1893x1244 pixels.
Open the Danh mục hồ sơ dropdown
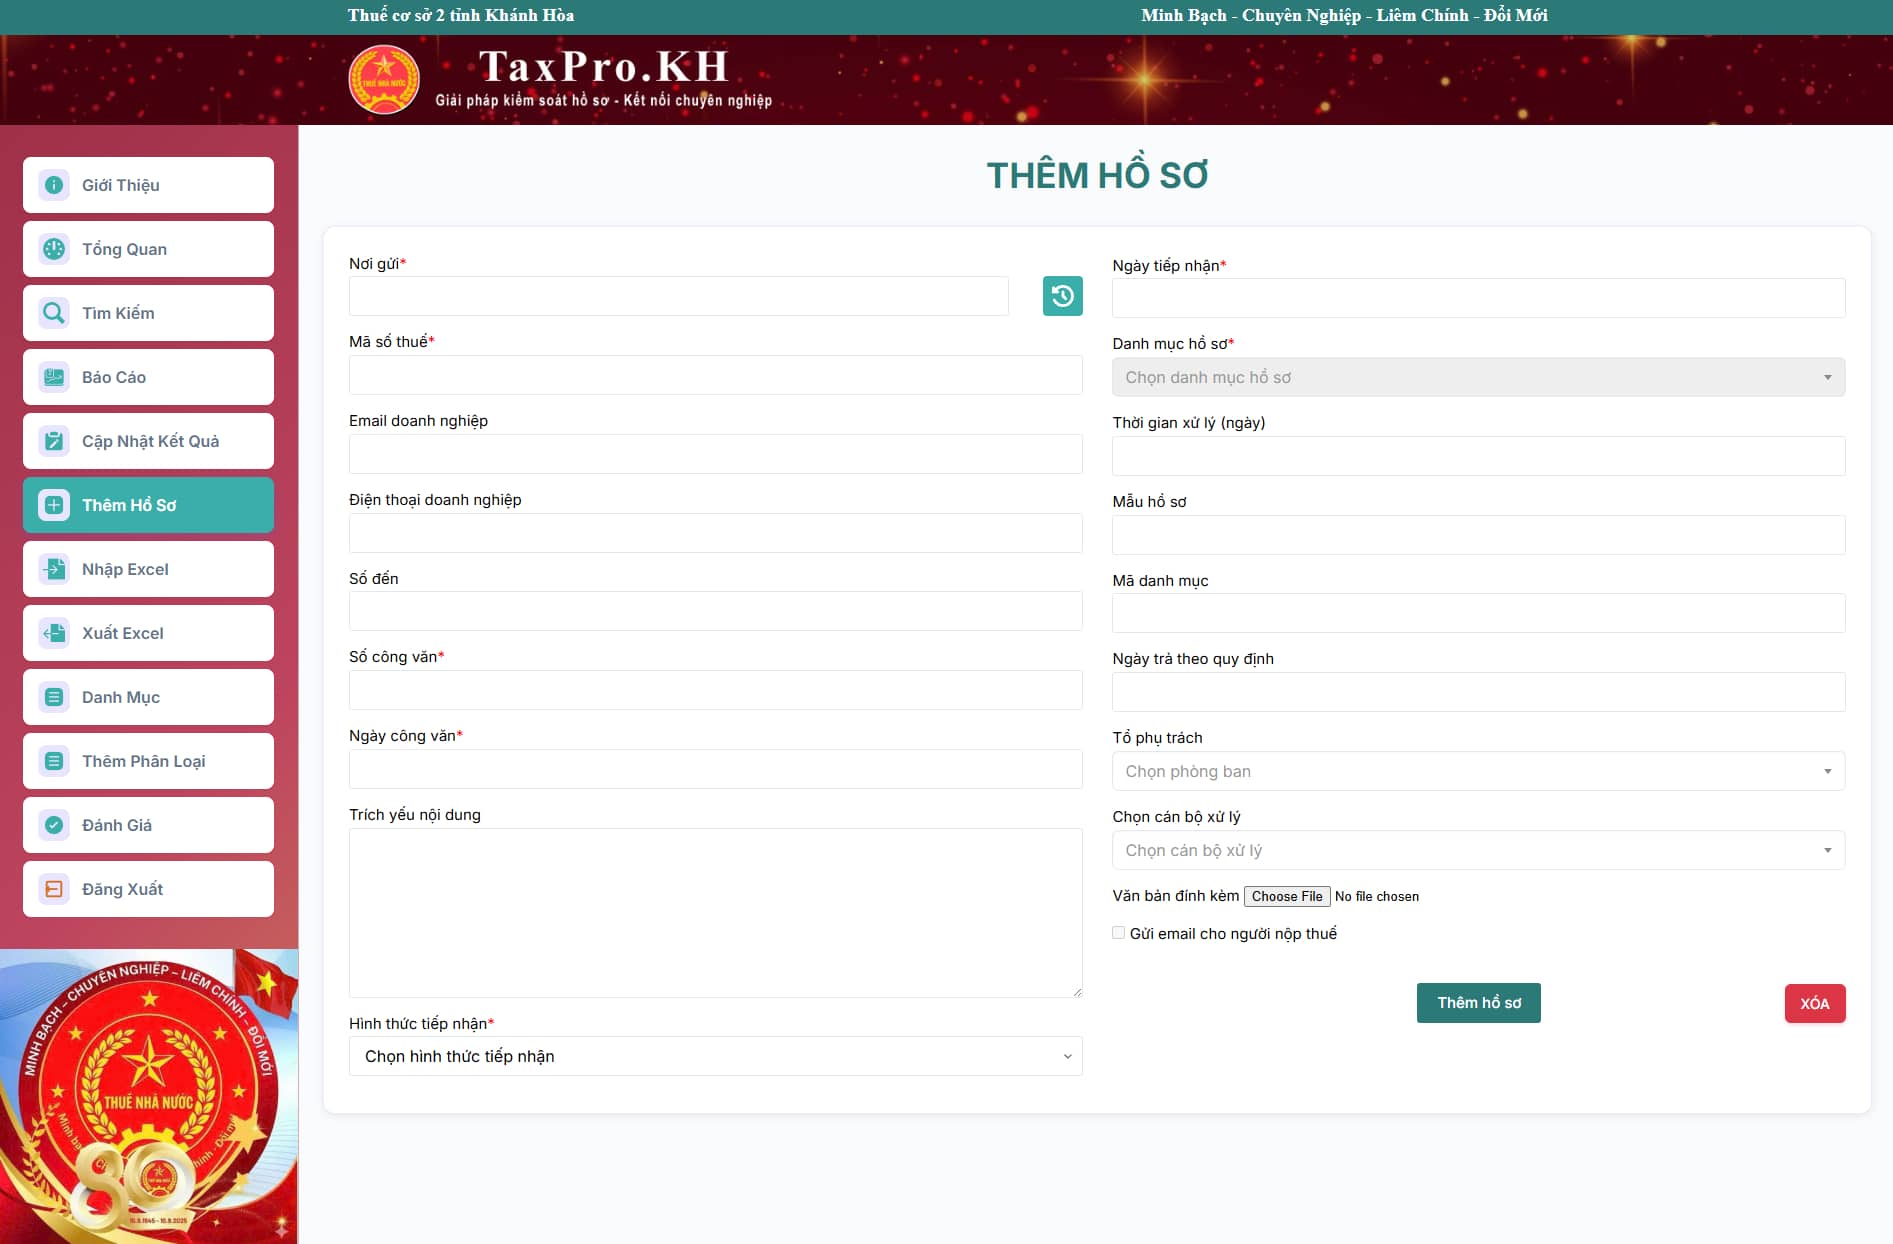(x=1478, y=377)
